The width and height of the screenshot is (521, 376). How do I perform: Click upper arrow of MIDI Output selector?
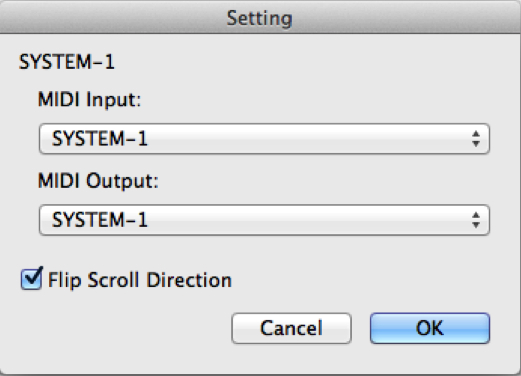pyautogui.click(x=476, y=215)
